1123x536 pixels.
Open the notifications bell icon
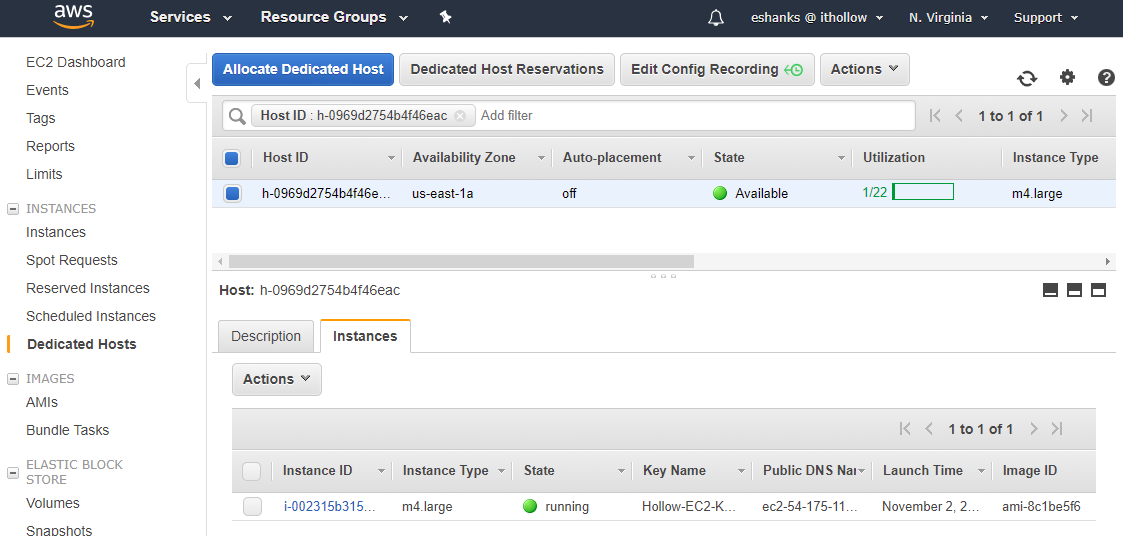(715, 18)
